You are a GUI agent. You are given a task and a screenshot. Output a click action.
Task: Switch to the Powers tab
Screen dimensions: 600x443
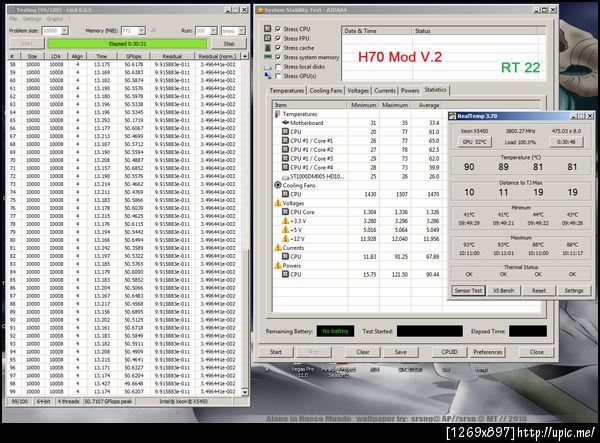(x=410, y=91)
